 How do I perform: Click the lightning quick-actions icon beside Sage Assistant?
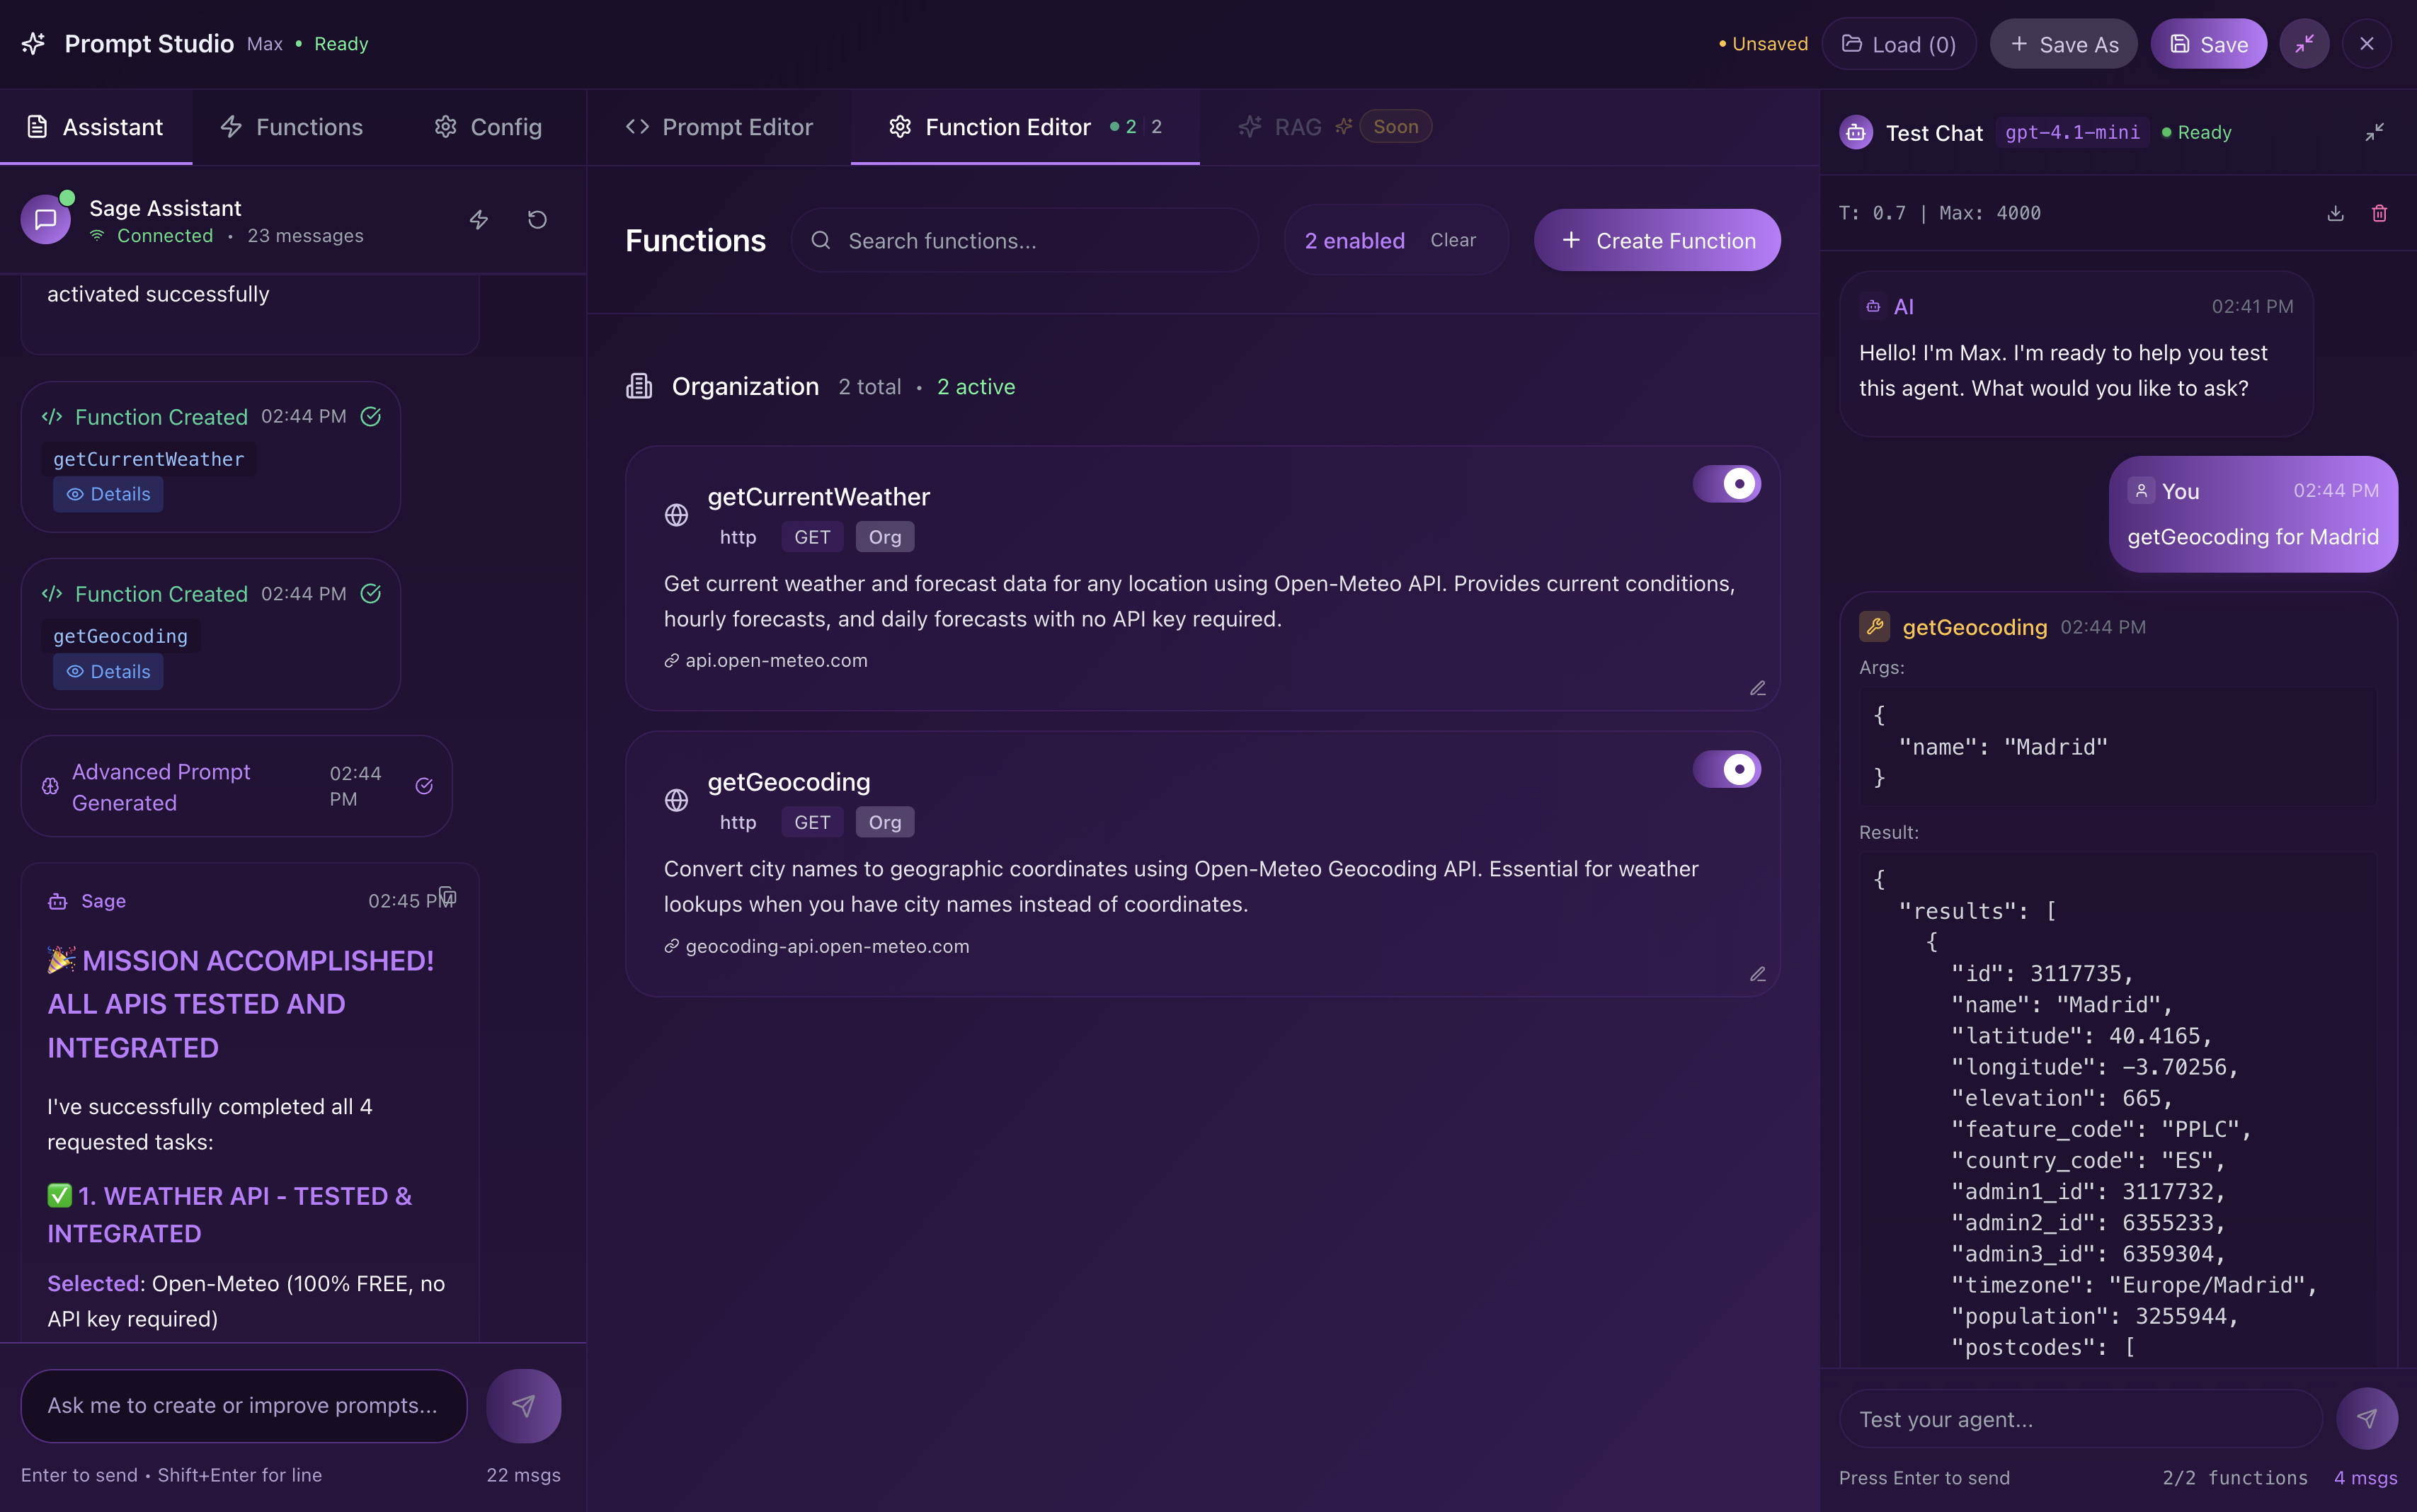point(479,219)
